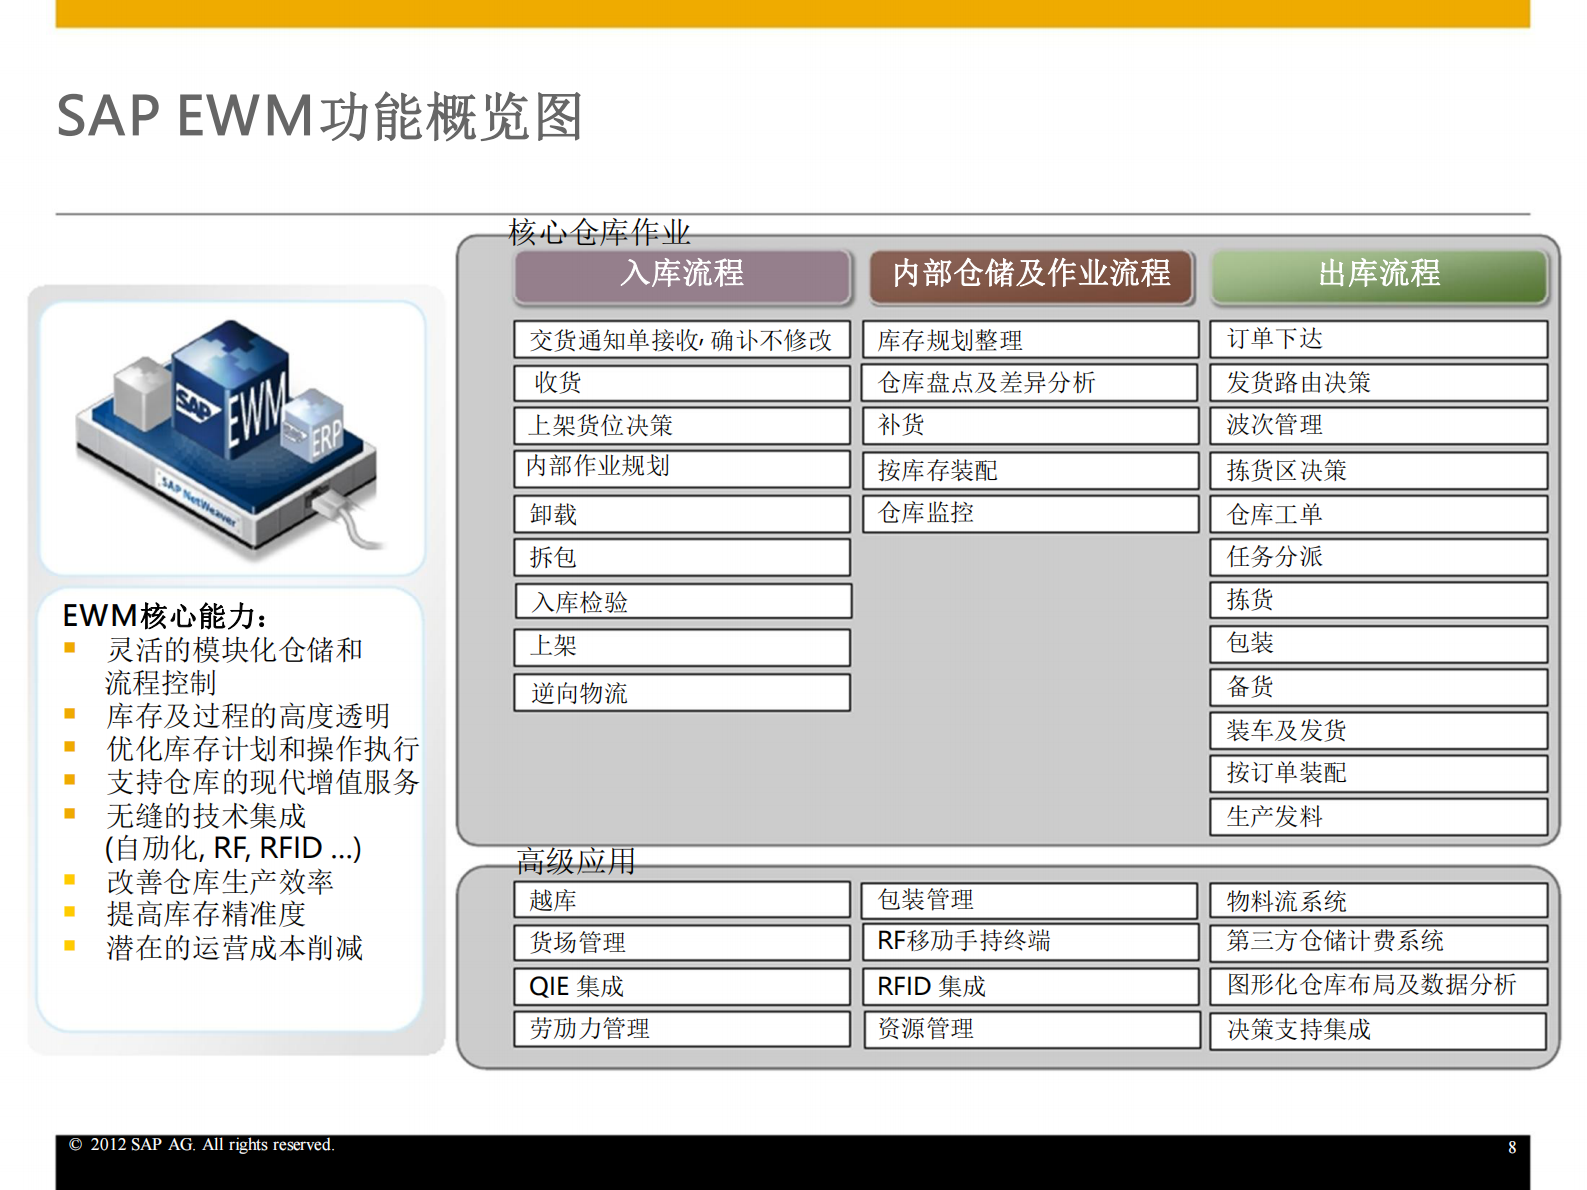The image size is (1587, 1190).
Task: Click the 劳动力管理 box
Action: pos(682,1029)
